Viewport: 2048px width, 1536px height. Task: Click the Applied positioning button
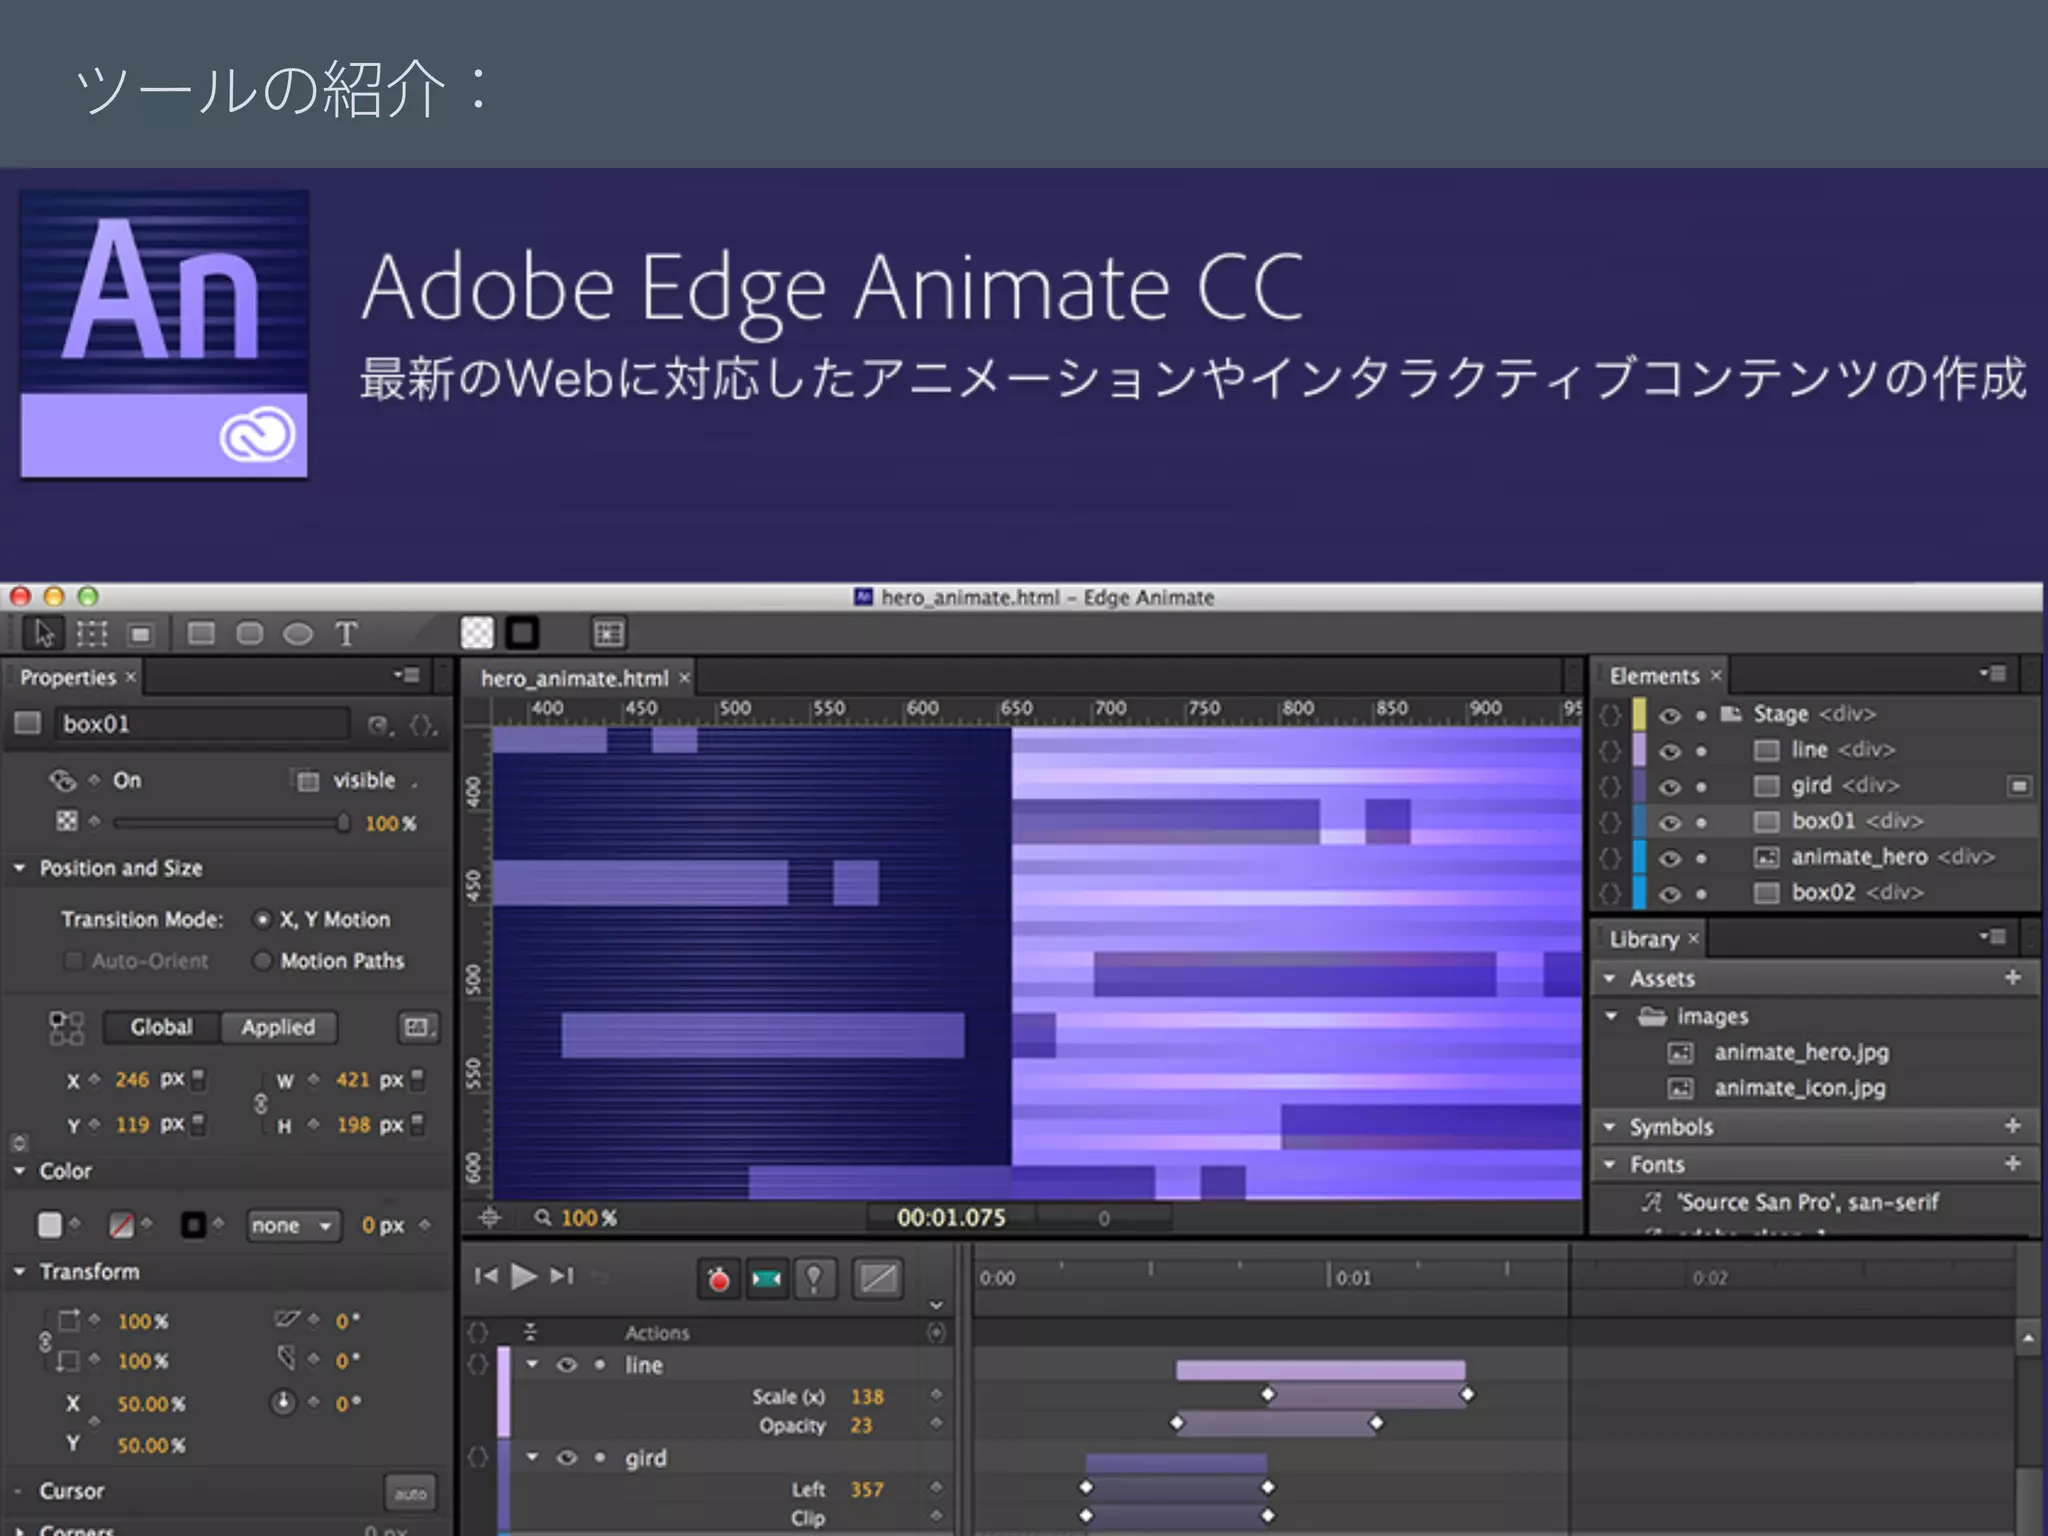coord(278,1027)
